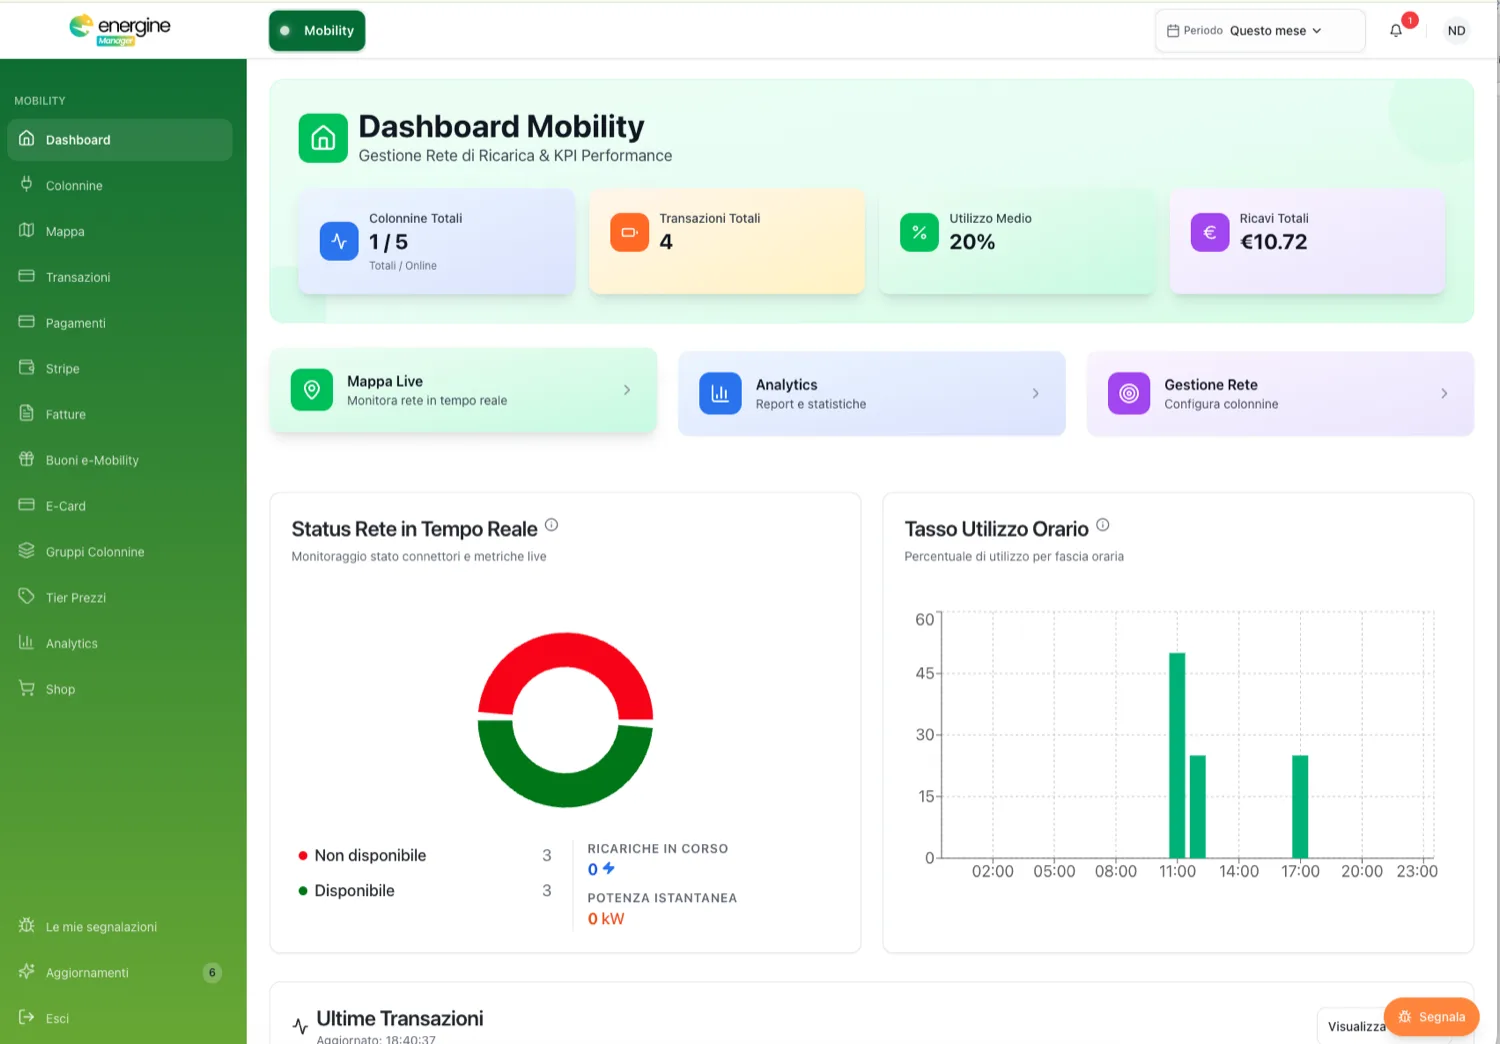The height and width of the screenshot is (1044, 1500).
Task: Click the bug icon for Le mie segnalazioni
Action: pos(27,926)
